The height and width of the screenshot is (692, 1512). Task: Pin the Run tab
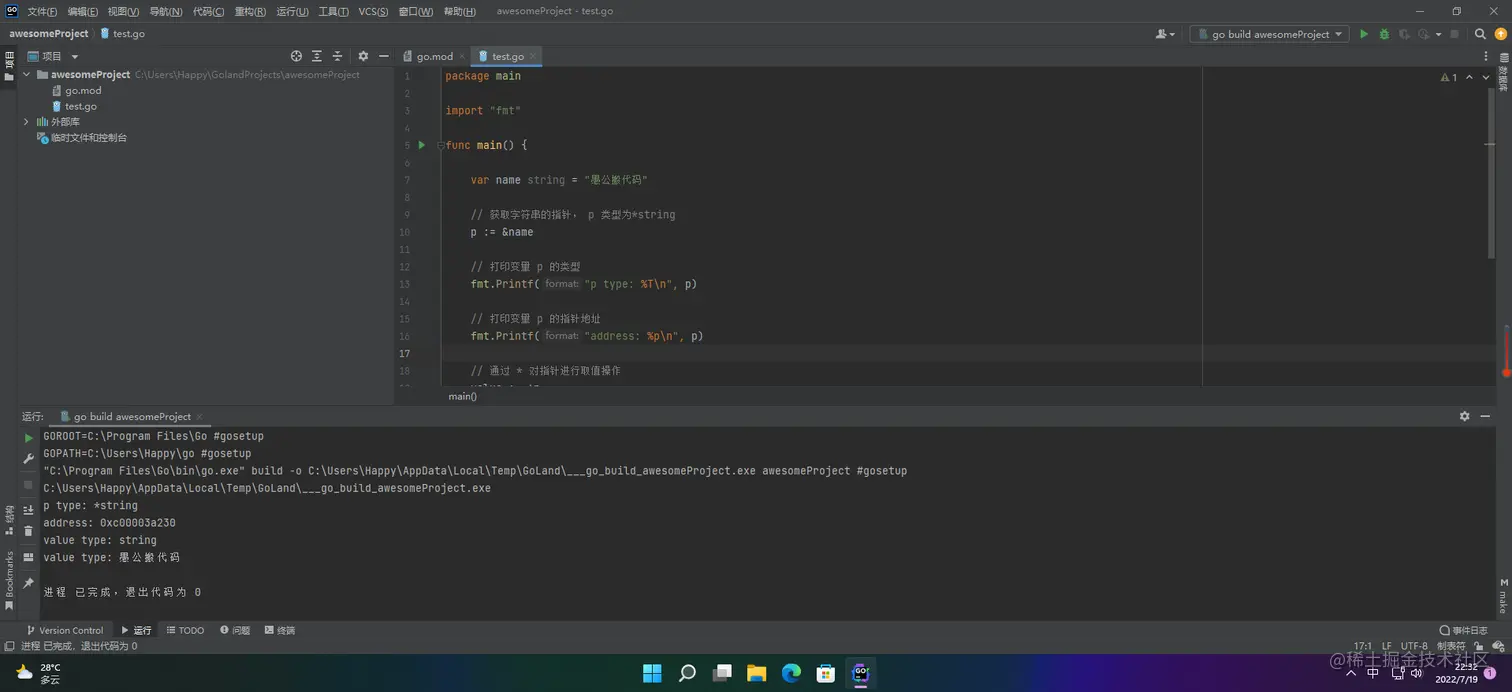click(x=28, y=583)
